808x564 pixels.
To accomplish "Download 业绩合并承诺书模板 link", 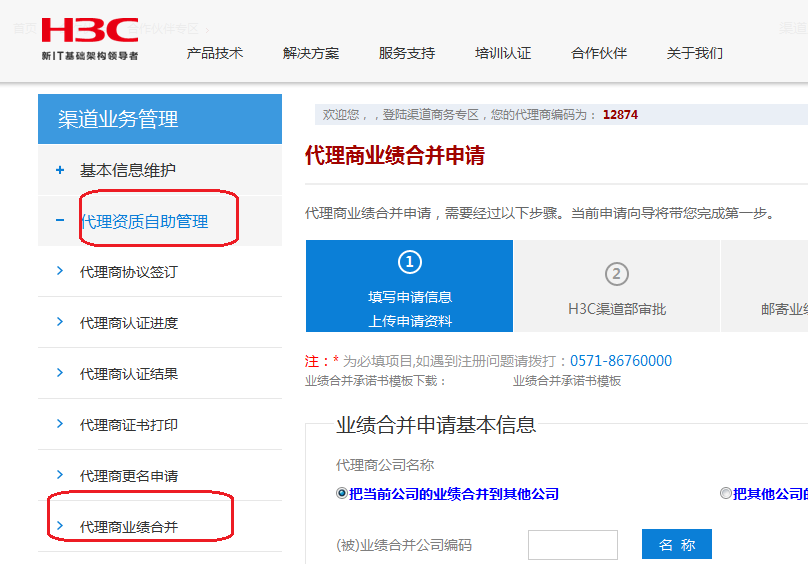I will 567,381.
